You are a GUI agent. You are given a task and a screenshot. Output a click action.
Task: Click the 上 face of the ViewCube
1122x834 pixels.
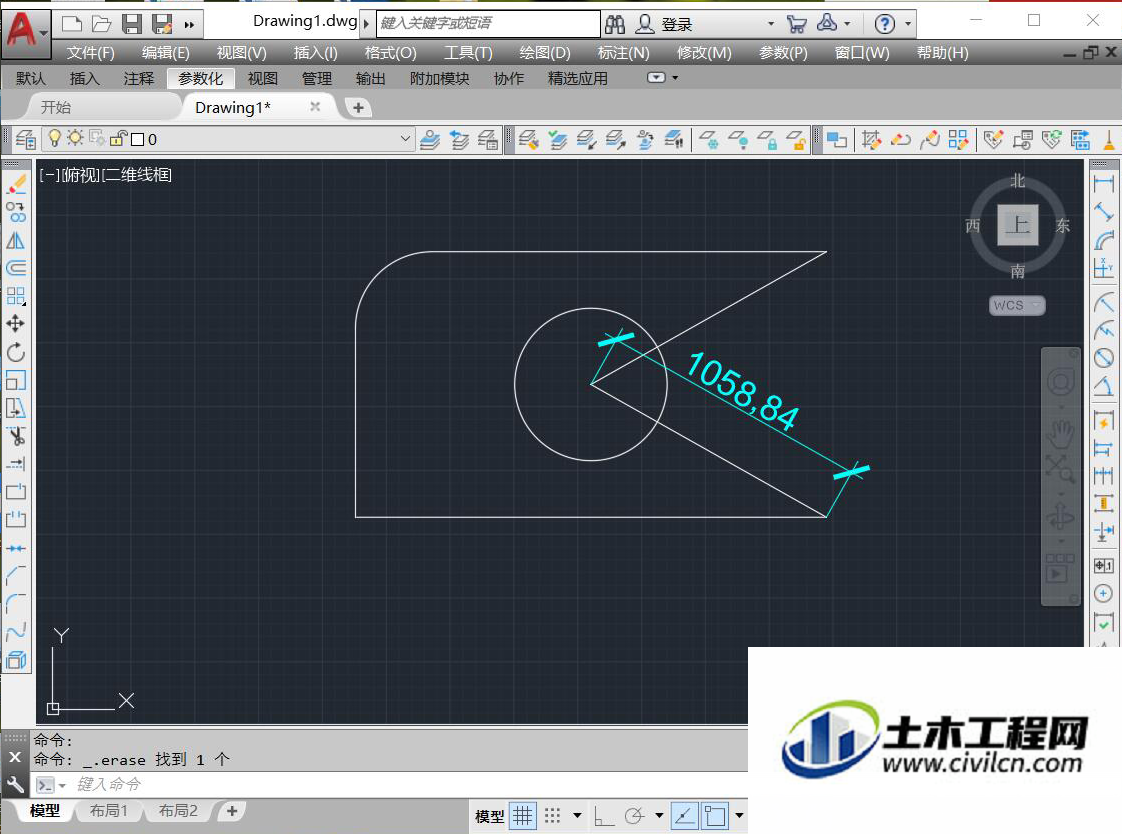1018,225
